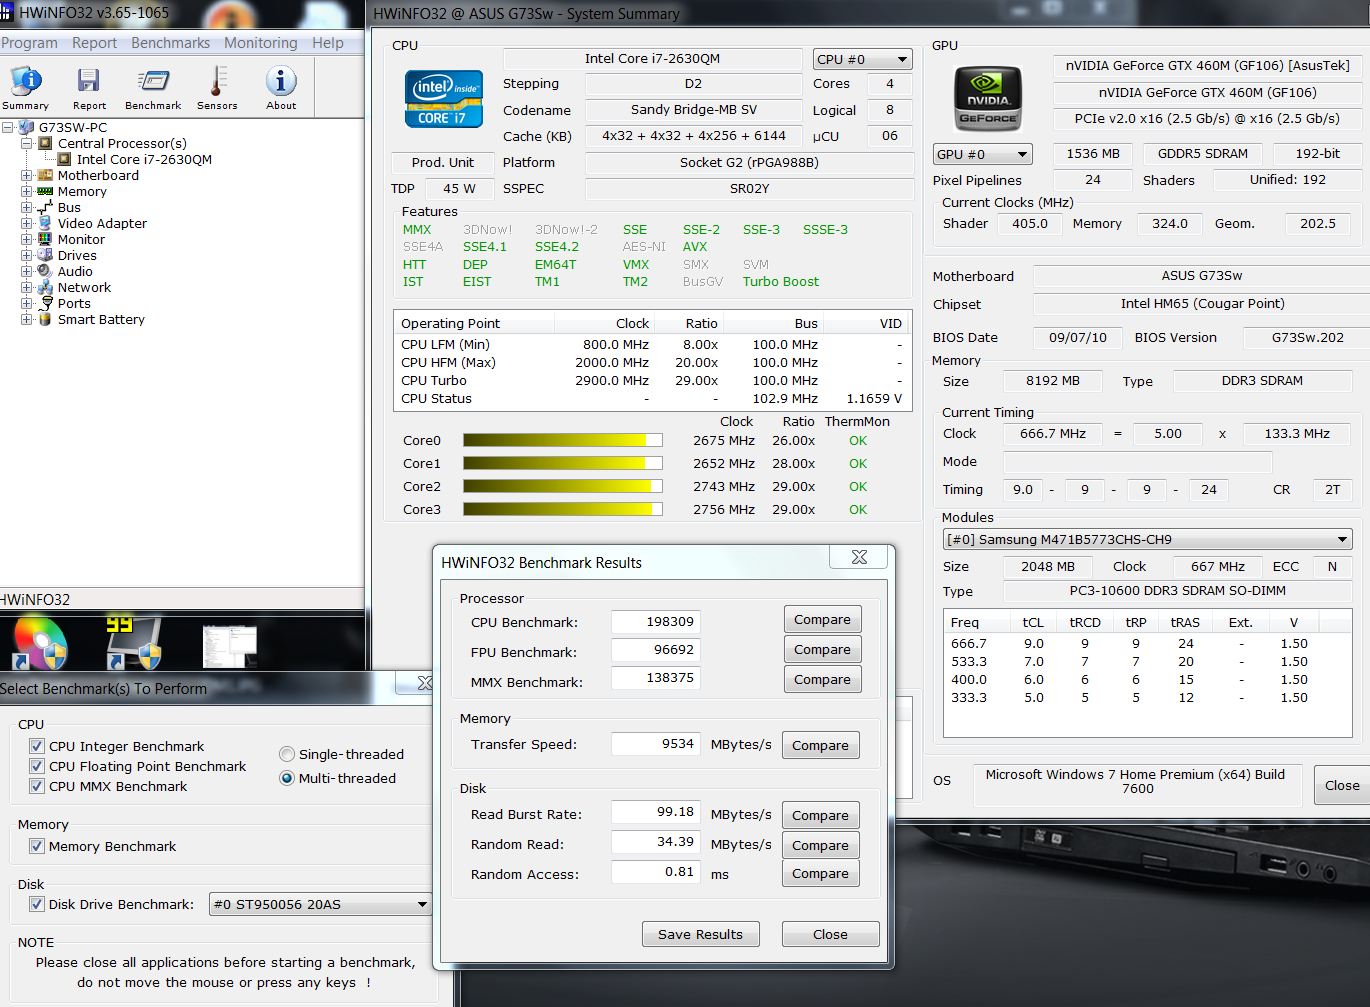The width and height of the screenshot is (1370, 1007).
Task: Open the Report menu
Action: pyautogui.click(x=94, y=43)
